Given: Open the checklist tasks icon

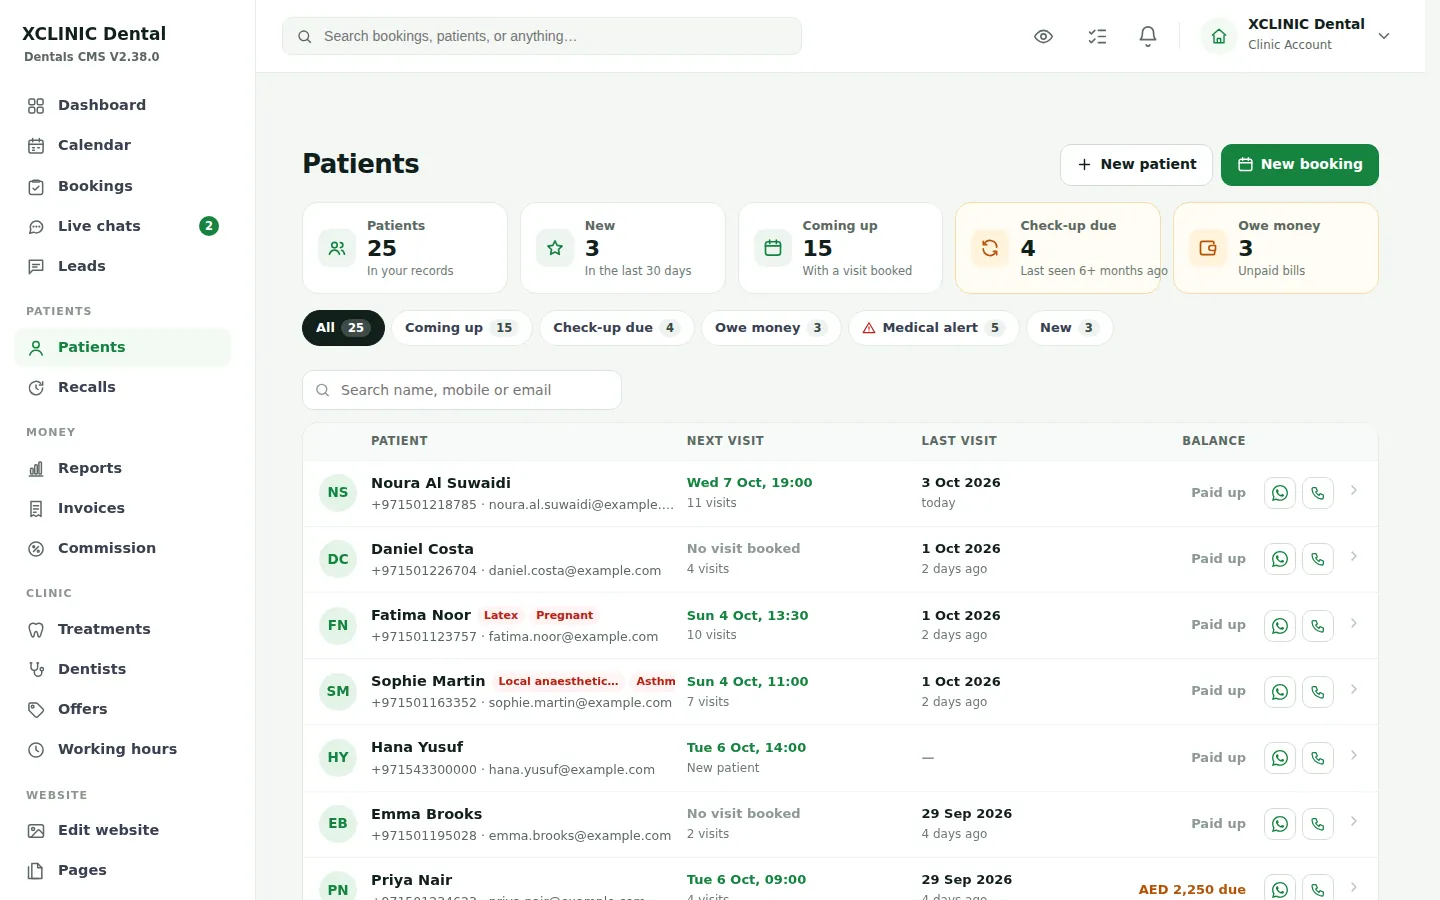Looking at the screenshot, I should 1097,37.
